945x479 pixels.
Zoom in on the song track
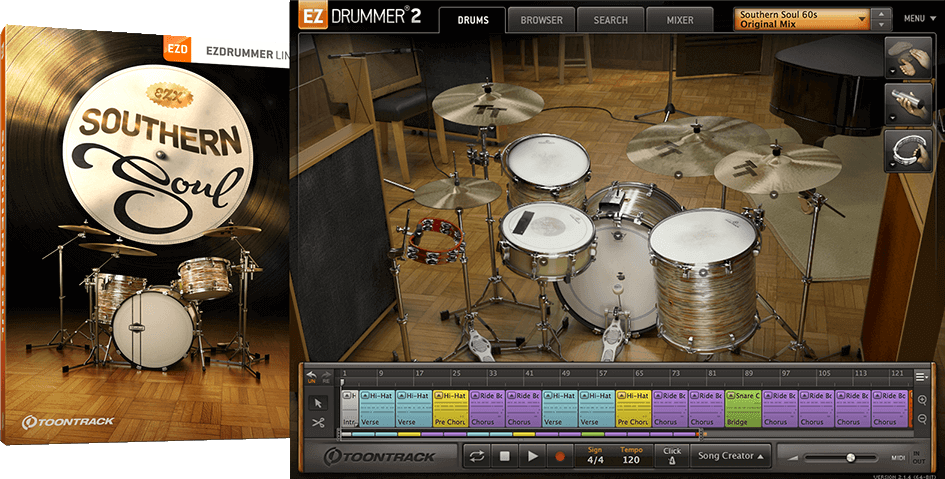coord(922,400)
